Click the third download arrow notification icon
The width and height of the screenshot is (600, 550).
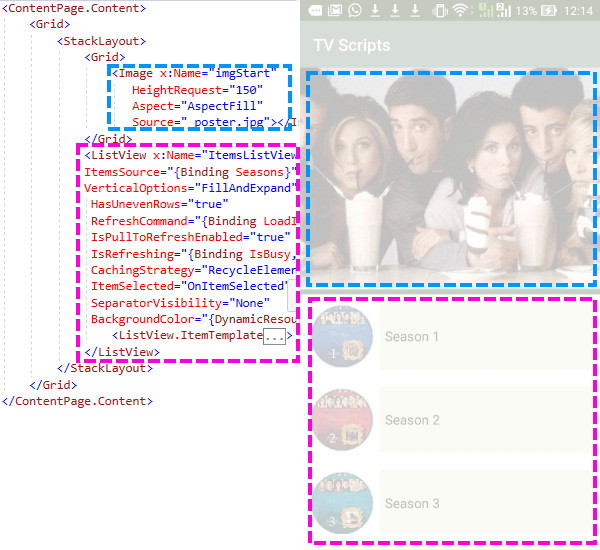(x=415, y=10)
